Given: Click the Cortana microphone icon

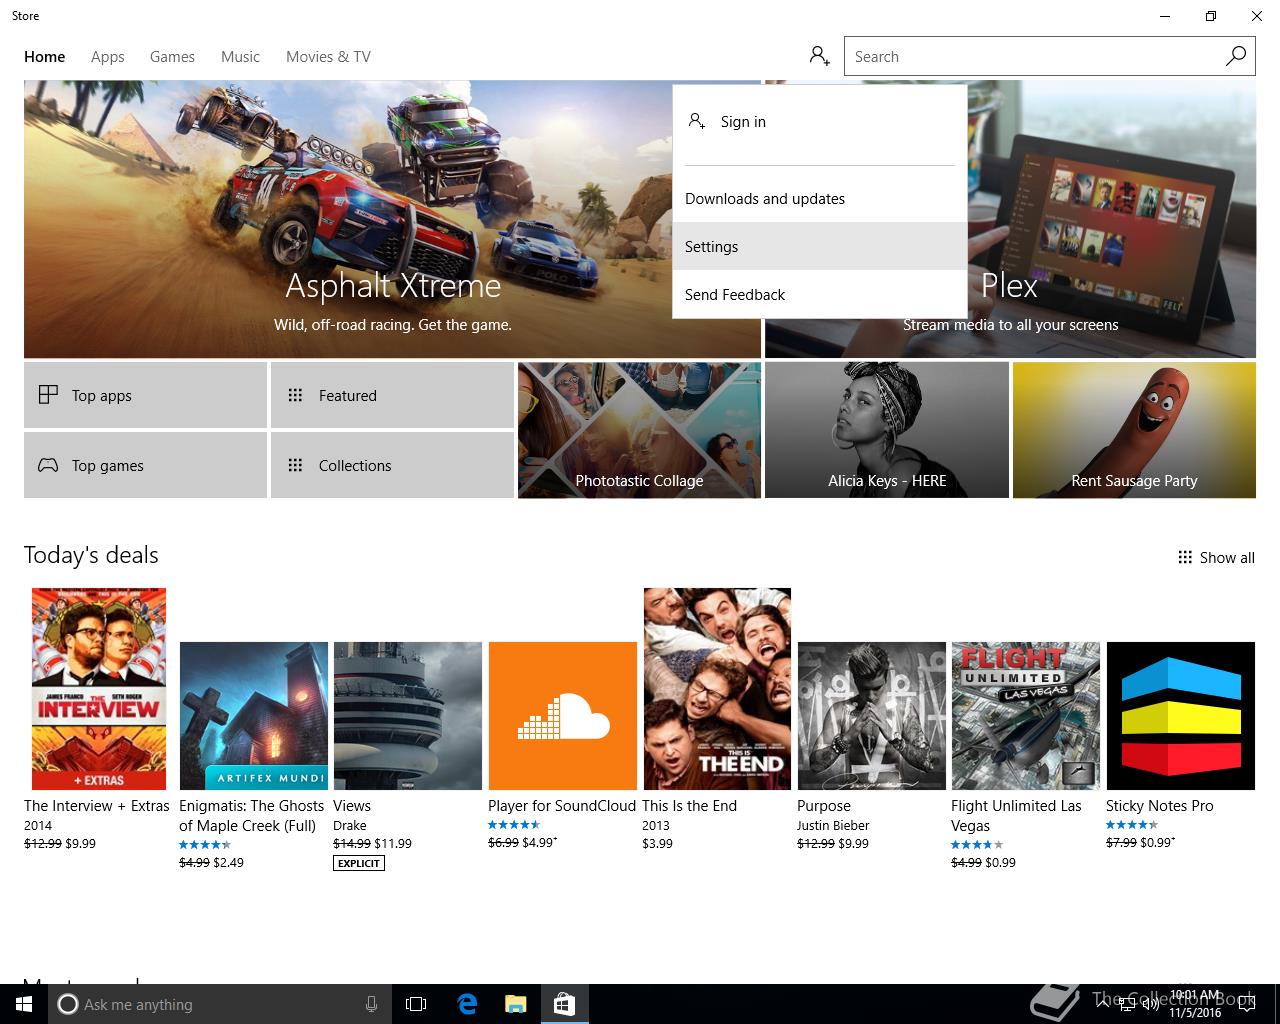Looking at the screenshot, I should (x=371, y=1004).
